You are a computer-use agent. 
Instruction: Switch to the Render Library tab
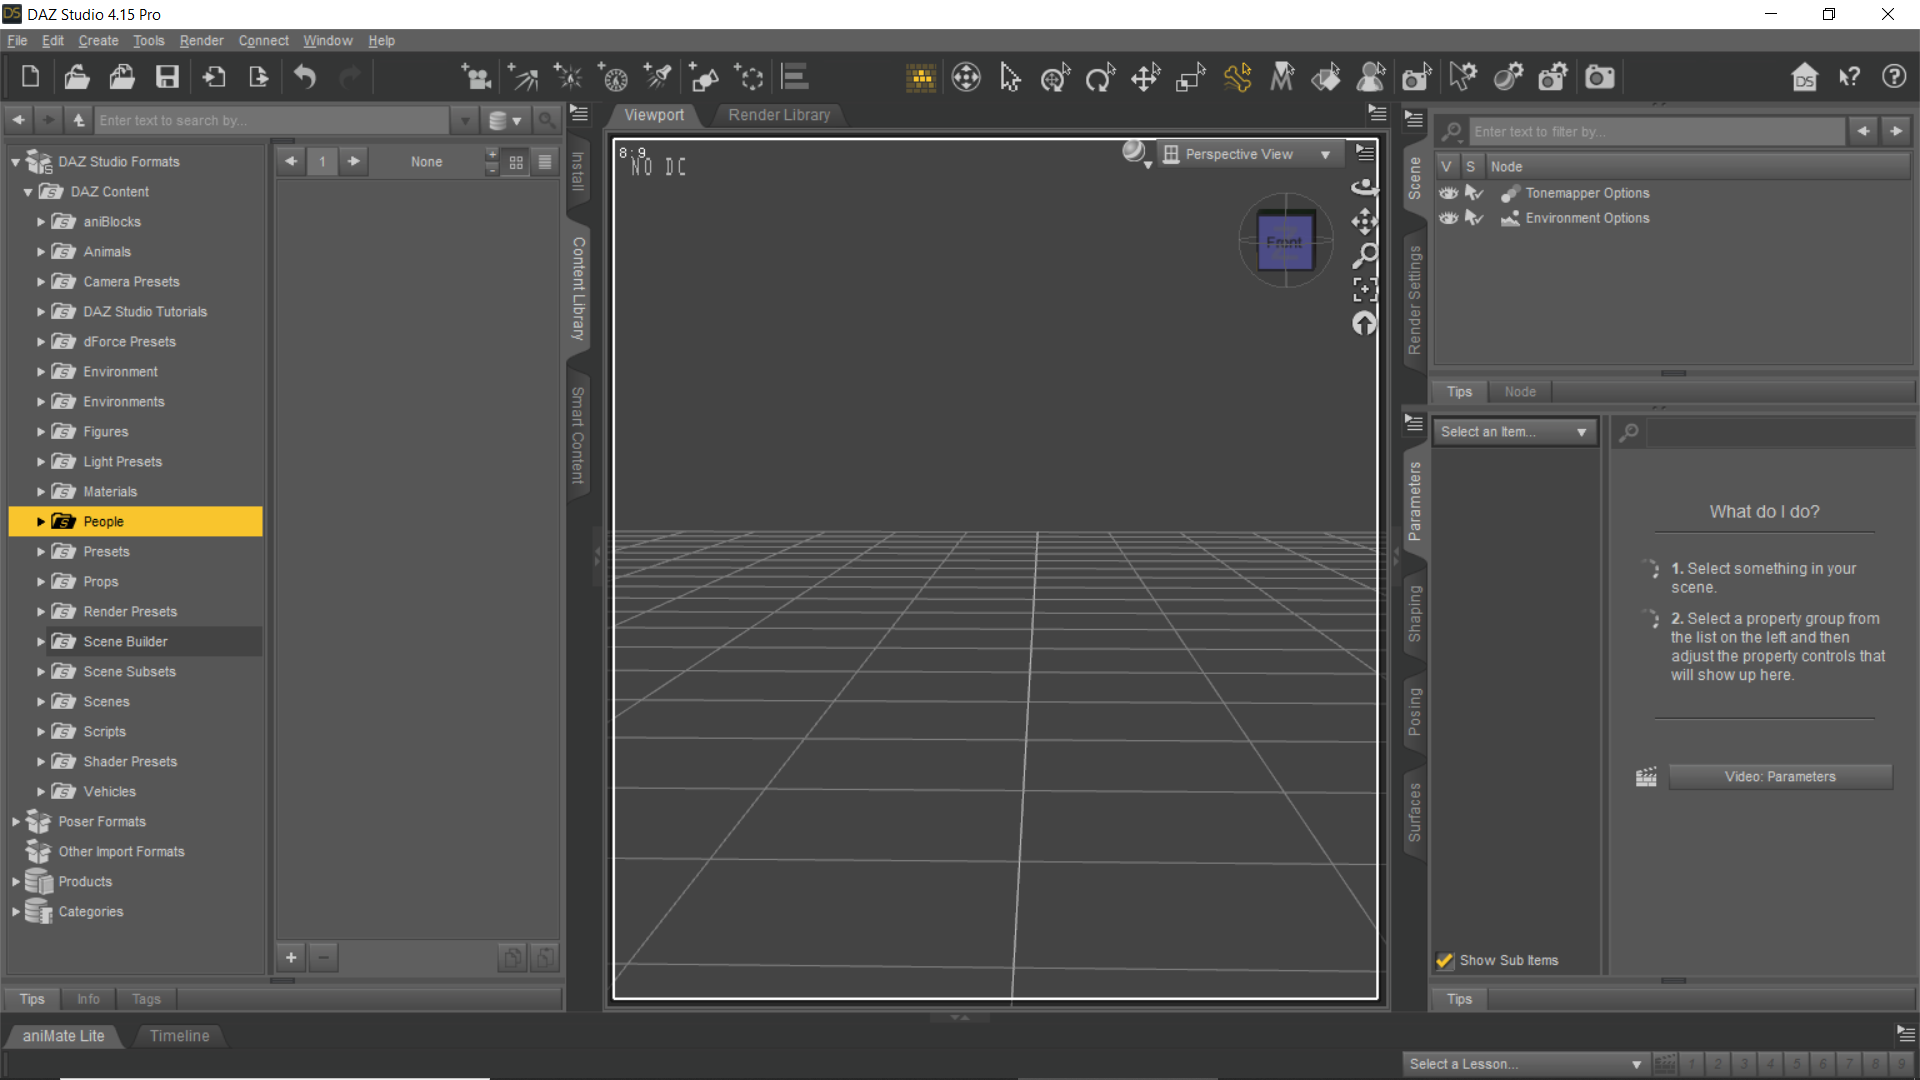(x=779, y=115)
